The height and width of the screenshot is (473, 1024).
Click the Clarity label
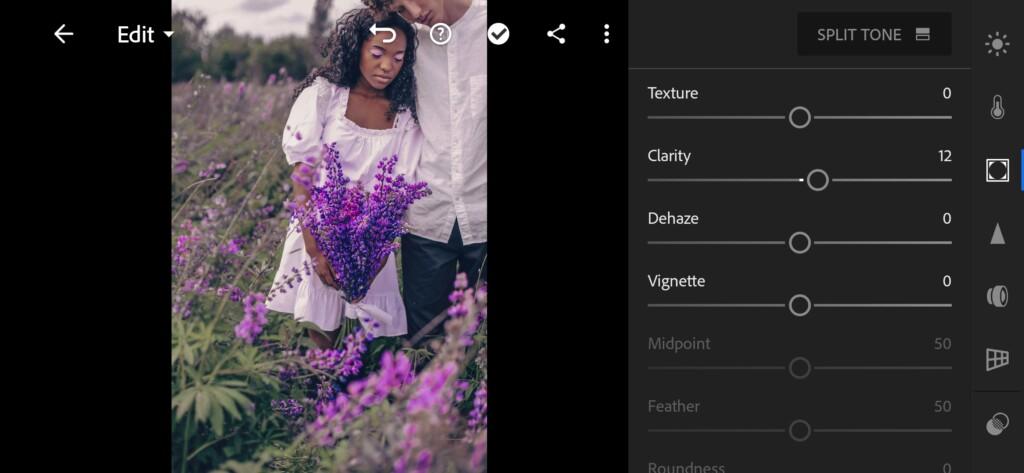(669, 156)
